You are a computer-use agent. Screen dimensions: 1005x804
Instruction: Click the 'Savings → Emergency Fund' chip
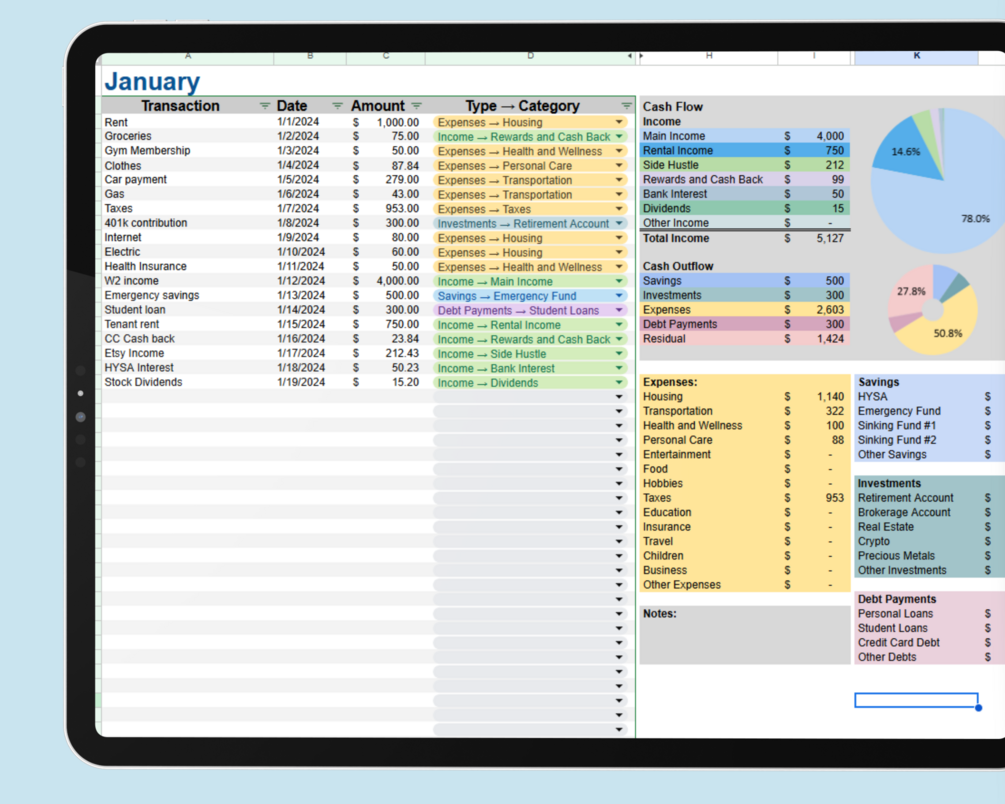click(x=530, y=296)
